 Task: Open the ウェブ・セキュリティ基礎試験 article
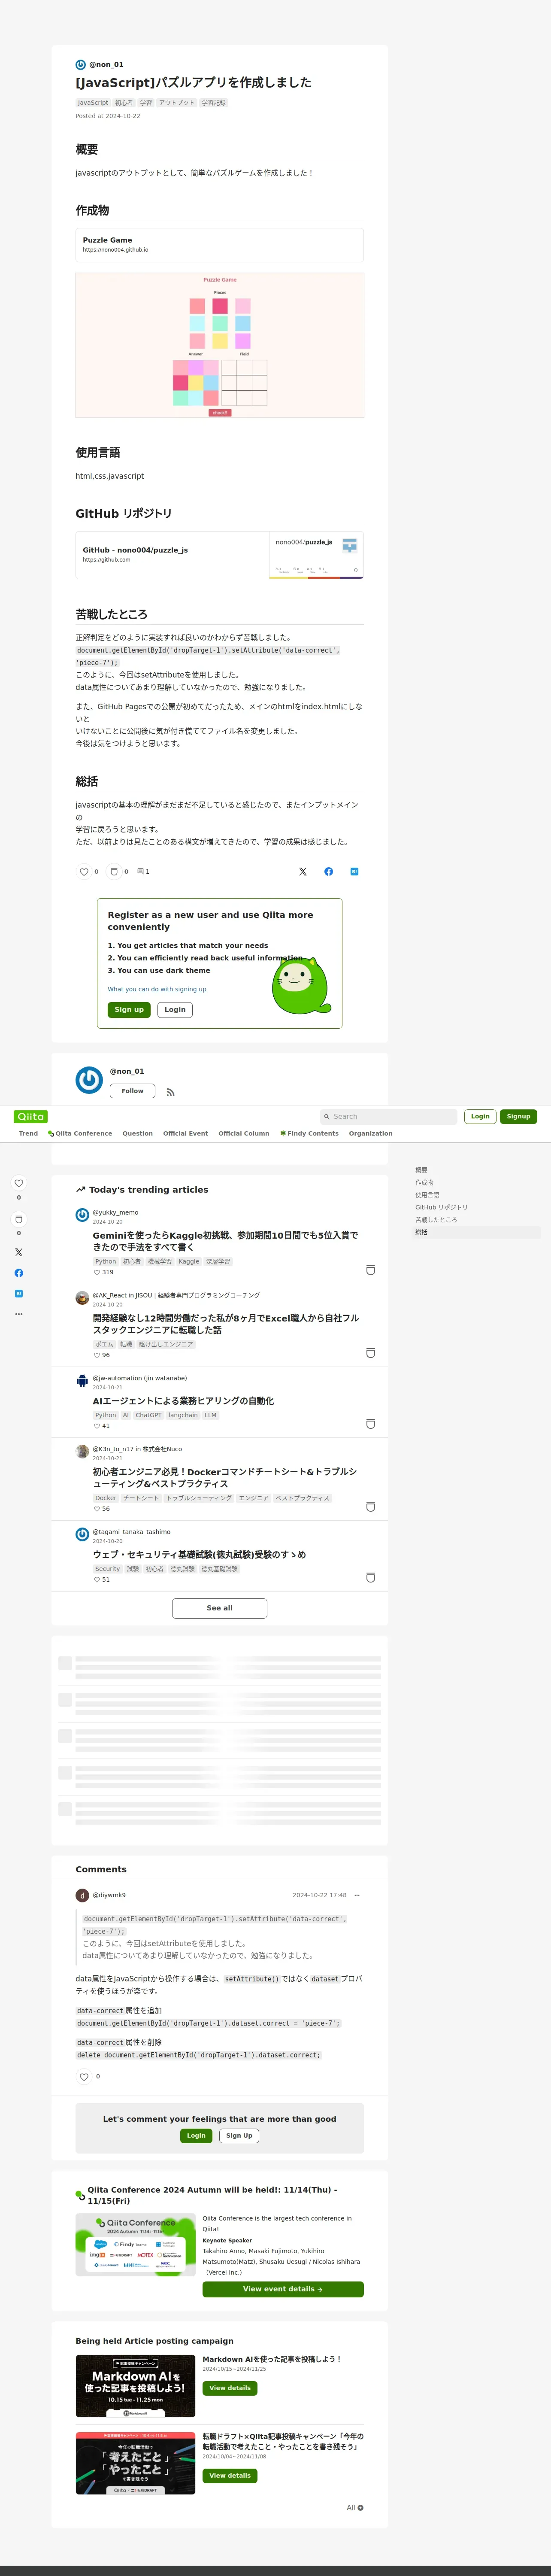pos(199,1555)
